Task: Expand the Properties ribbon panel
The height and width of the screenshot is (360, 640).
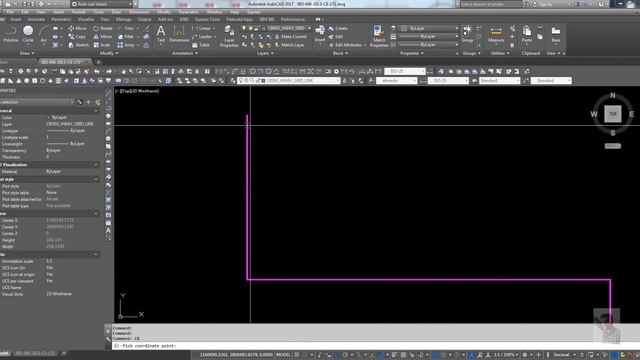Action: click(411, 53)
